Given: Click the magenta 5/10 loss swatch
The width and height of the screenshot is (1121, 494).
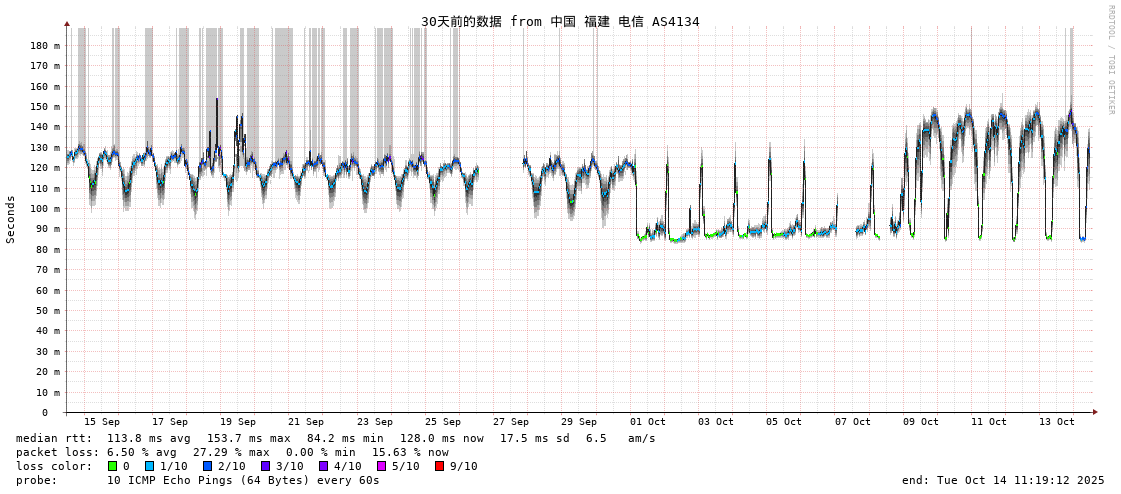Looking at the screenshot, I should (381, 466).
